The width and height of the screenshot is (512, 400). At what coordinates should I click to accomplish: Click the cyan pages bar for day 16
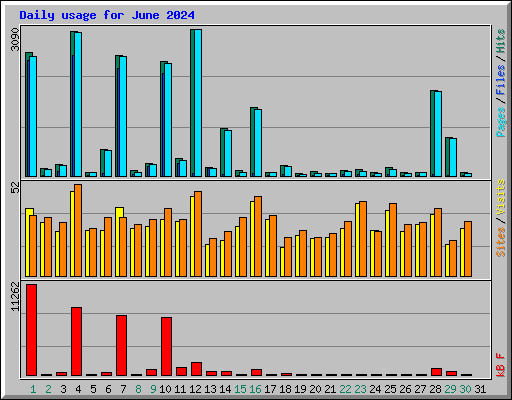click(258, 143)
